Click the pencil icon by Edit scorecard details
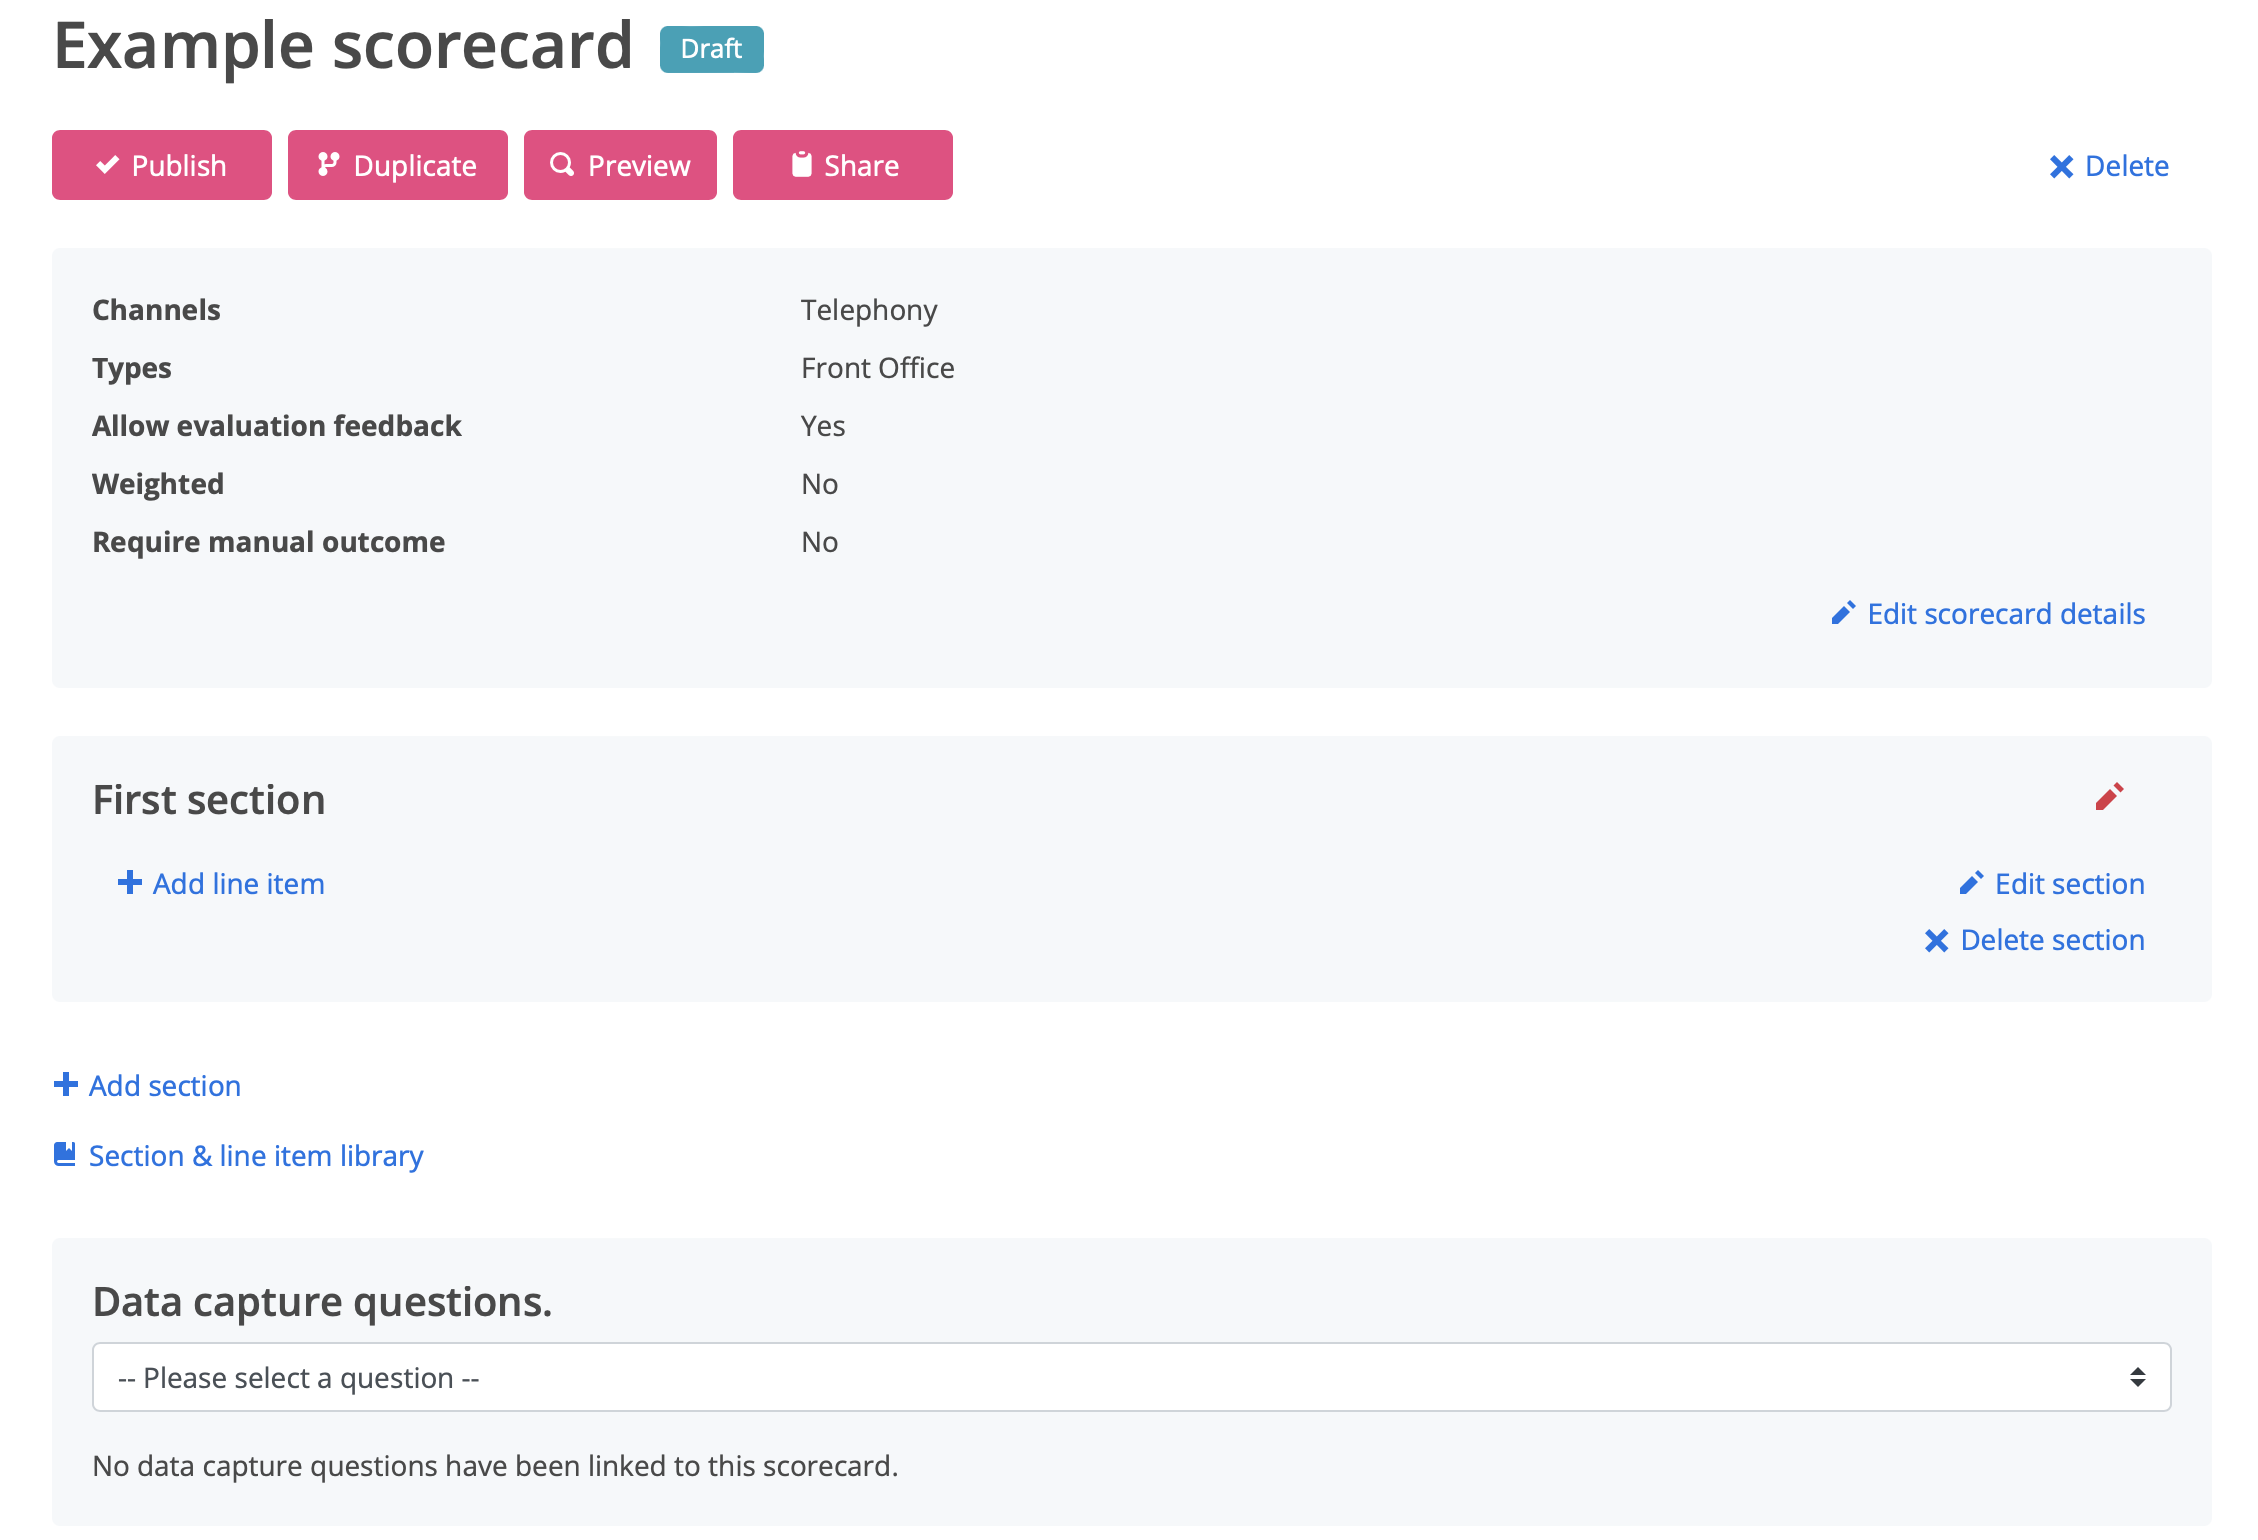 (1843, 613)
